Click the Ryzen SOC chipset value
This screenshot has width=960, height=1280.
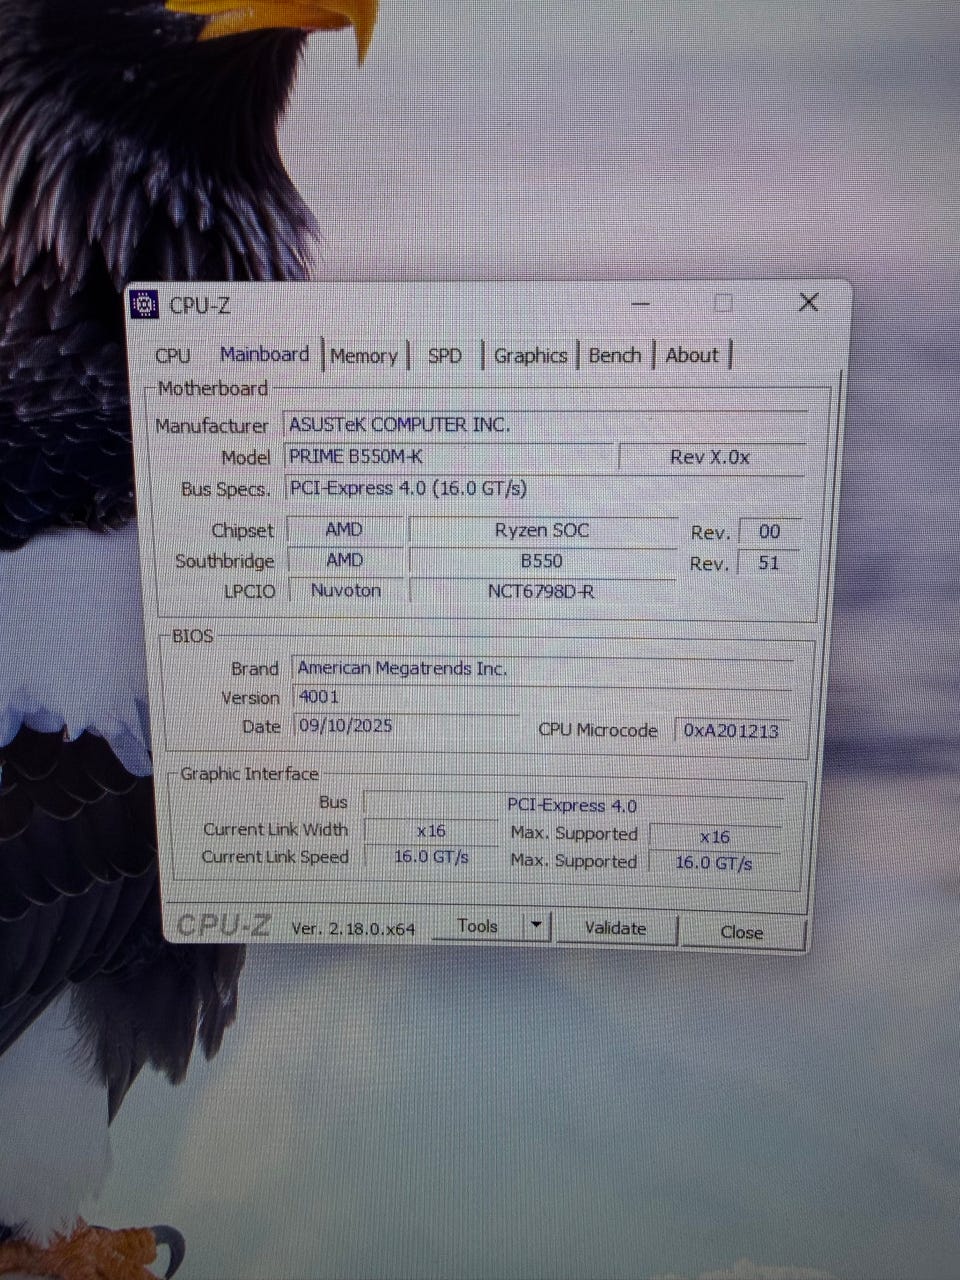click(542, 530)
